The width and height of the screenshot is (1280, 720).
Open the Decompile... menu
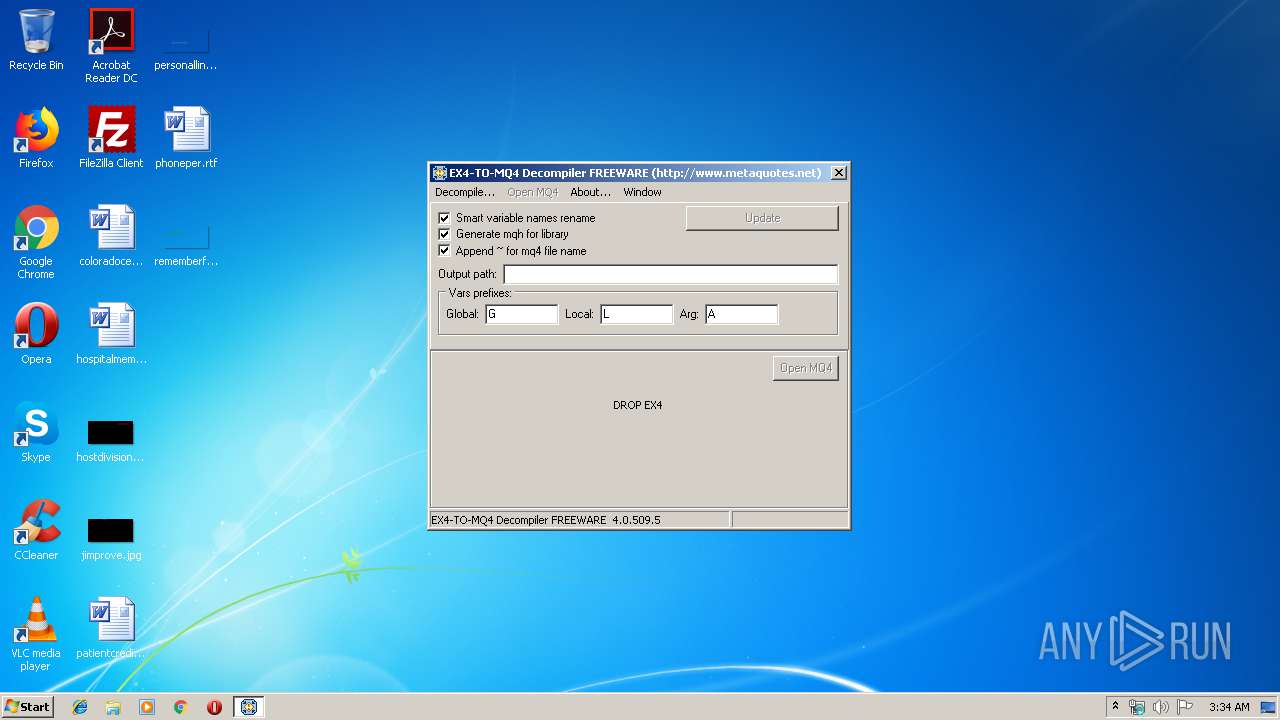click(464, 192)
